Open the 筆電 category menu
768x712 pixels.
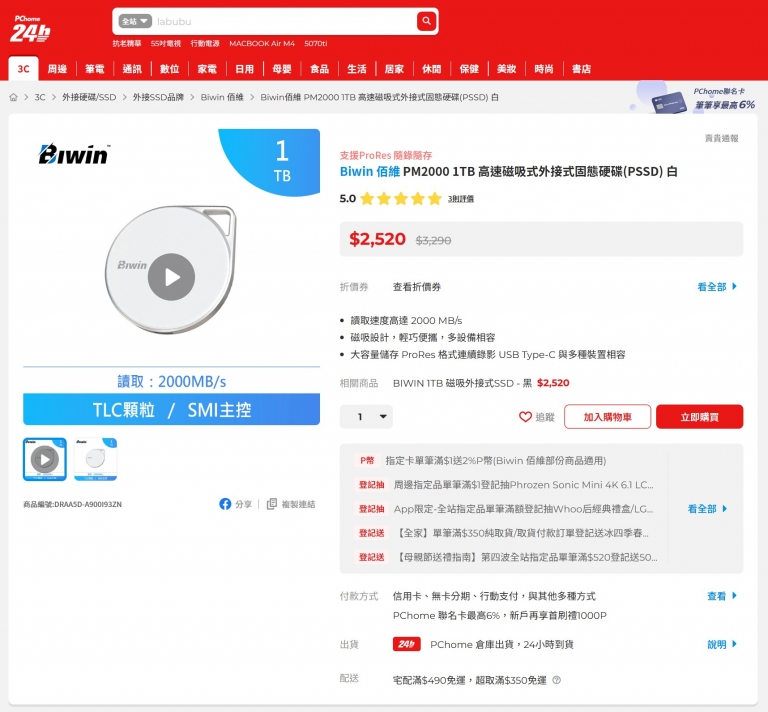[95, 69]
